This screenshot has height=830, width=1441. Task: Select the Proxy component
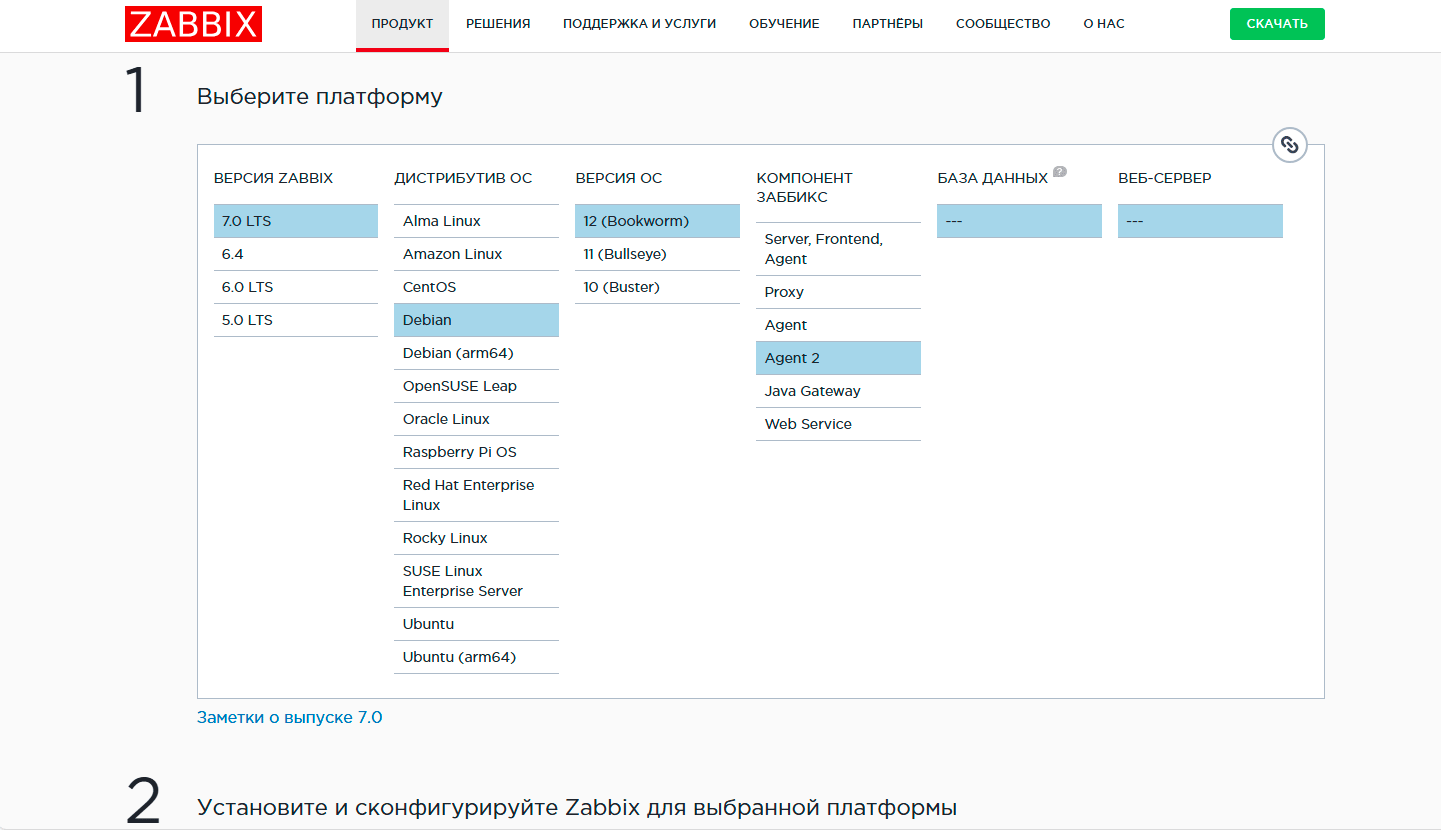click(x=838, y=292)
